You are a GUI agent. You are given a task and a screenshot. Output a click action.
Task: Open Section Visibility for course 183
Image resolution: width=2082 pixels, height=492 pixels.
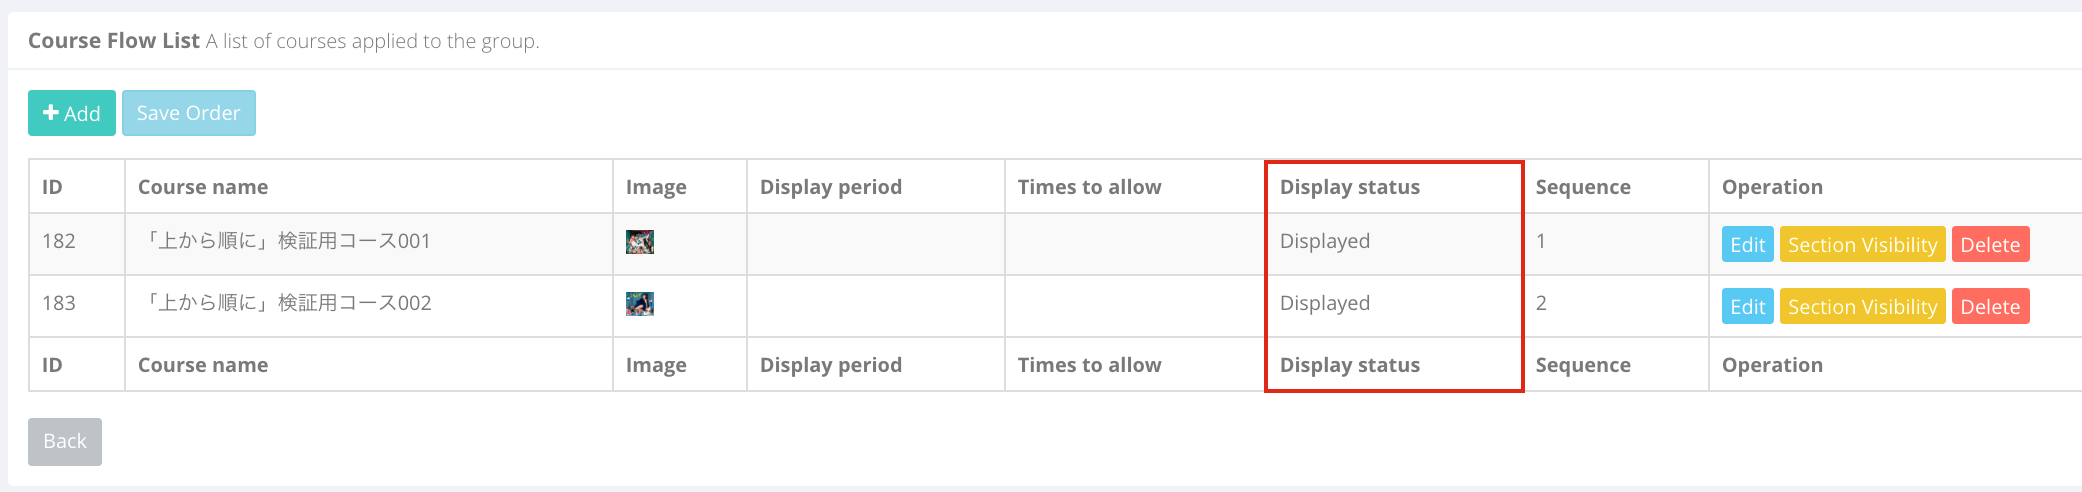(1863, 307)
